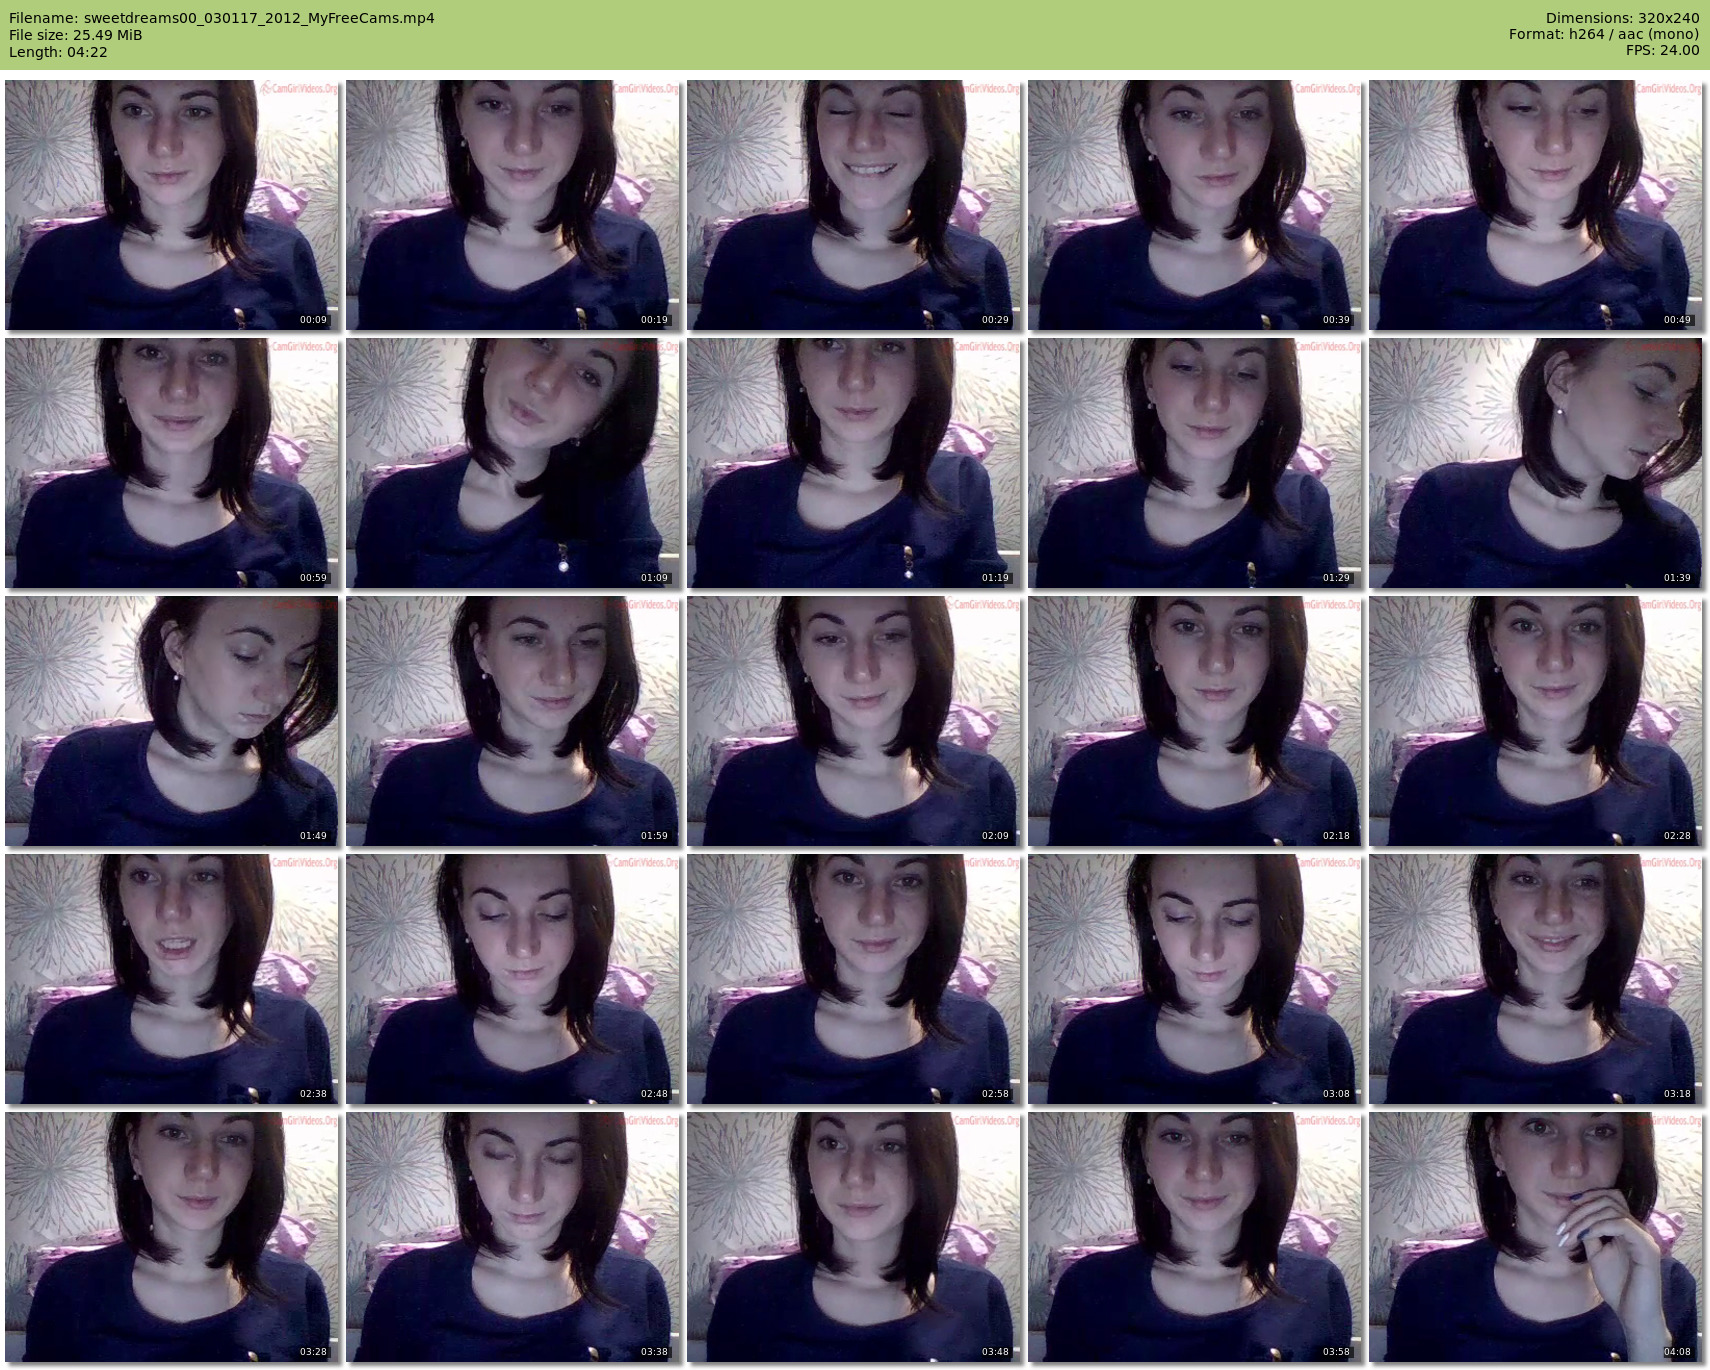
Task: Click the 00:29 video frame
Action: pos(854,205)
